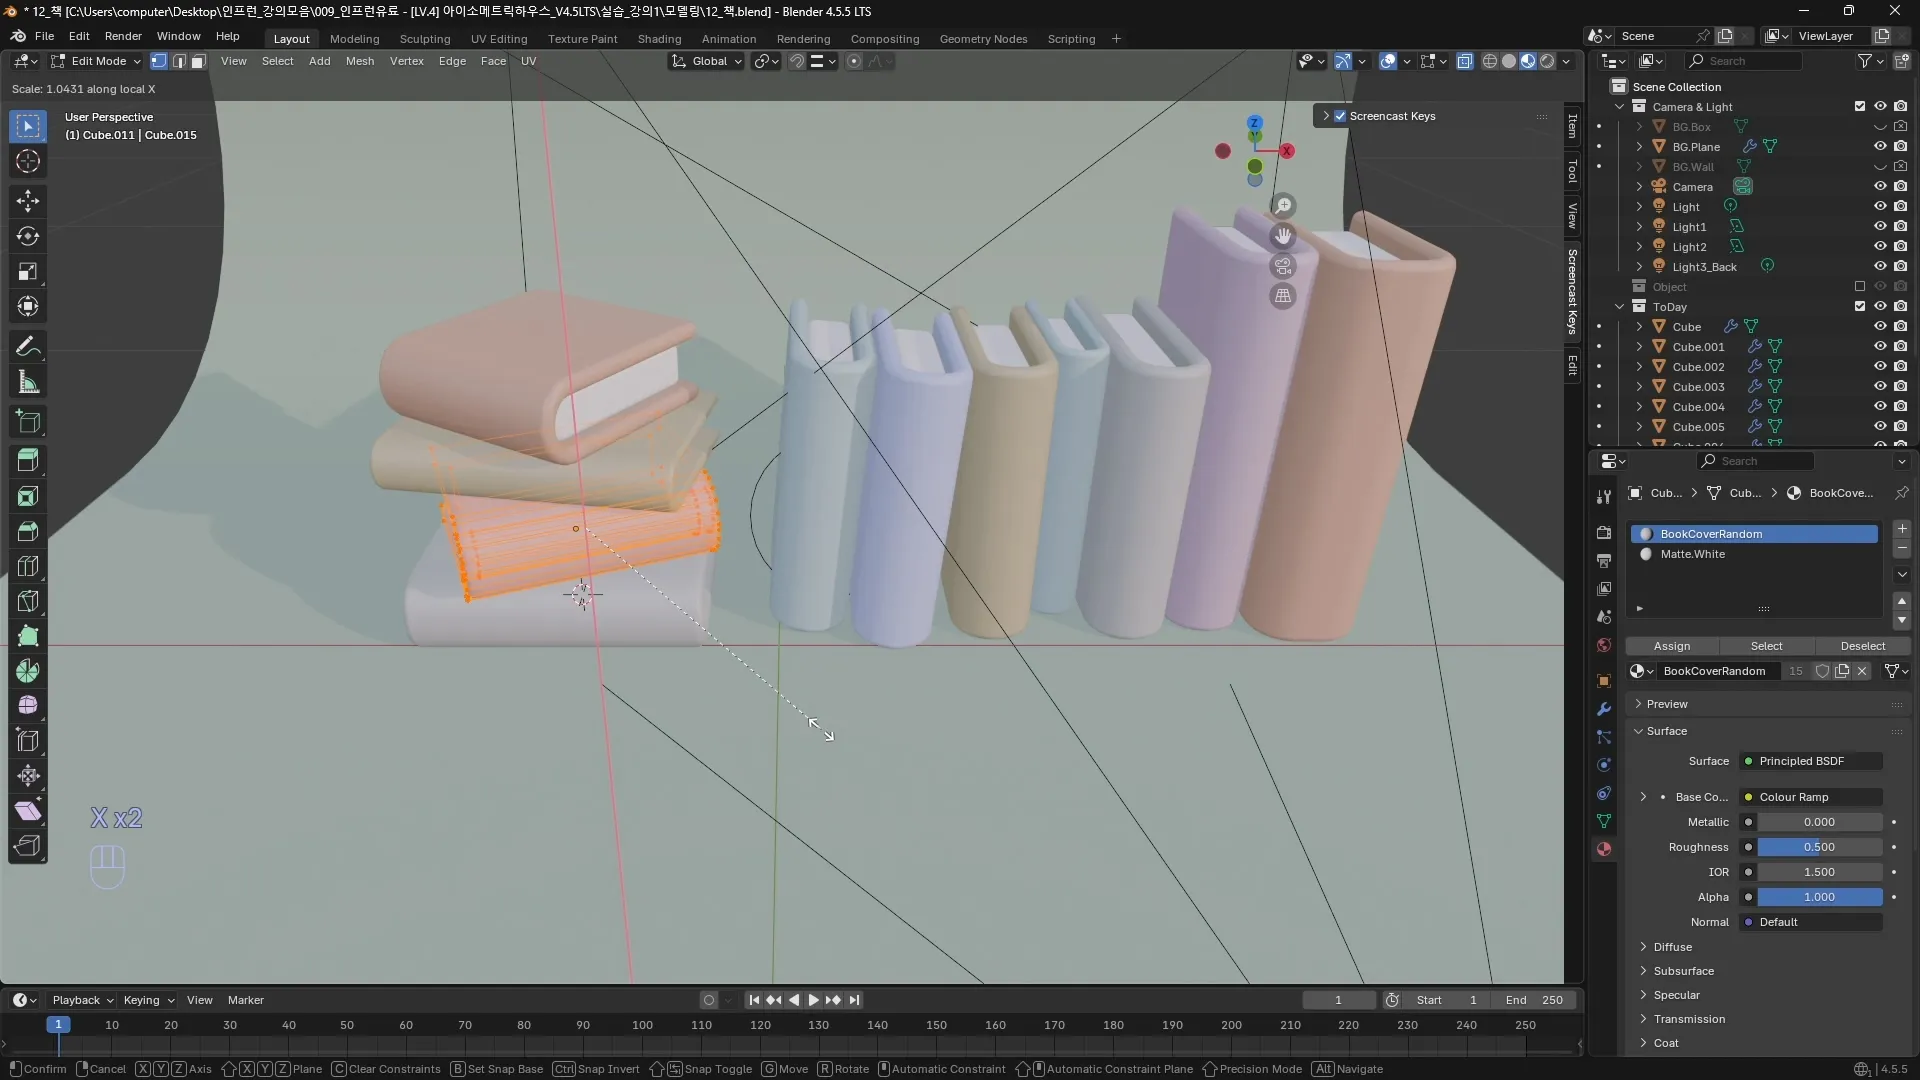Switch to face select mode

click(x=198, y=61)
